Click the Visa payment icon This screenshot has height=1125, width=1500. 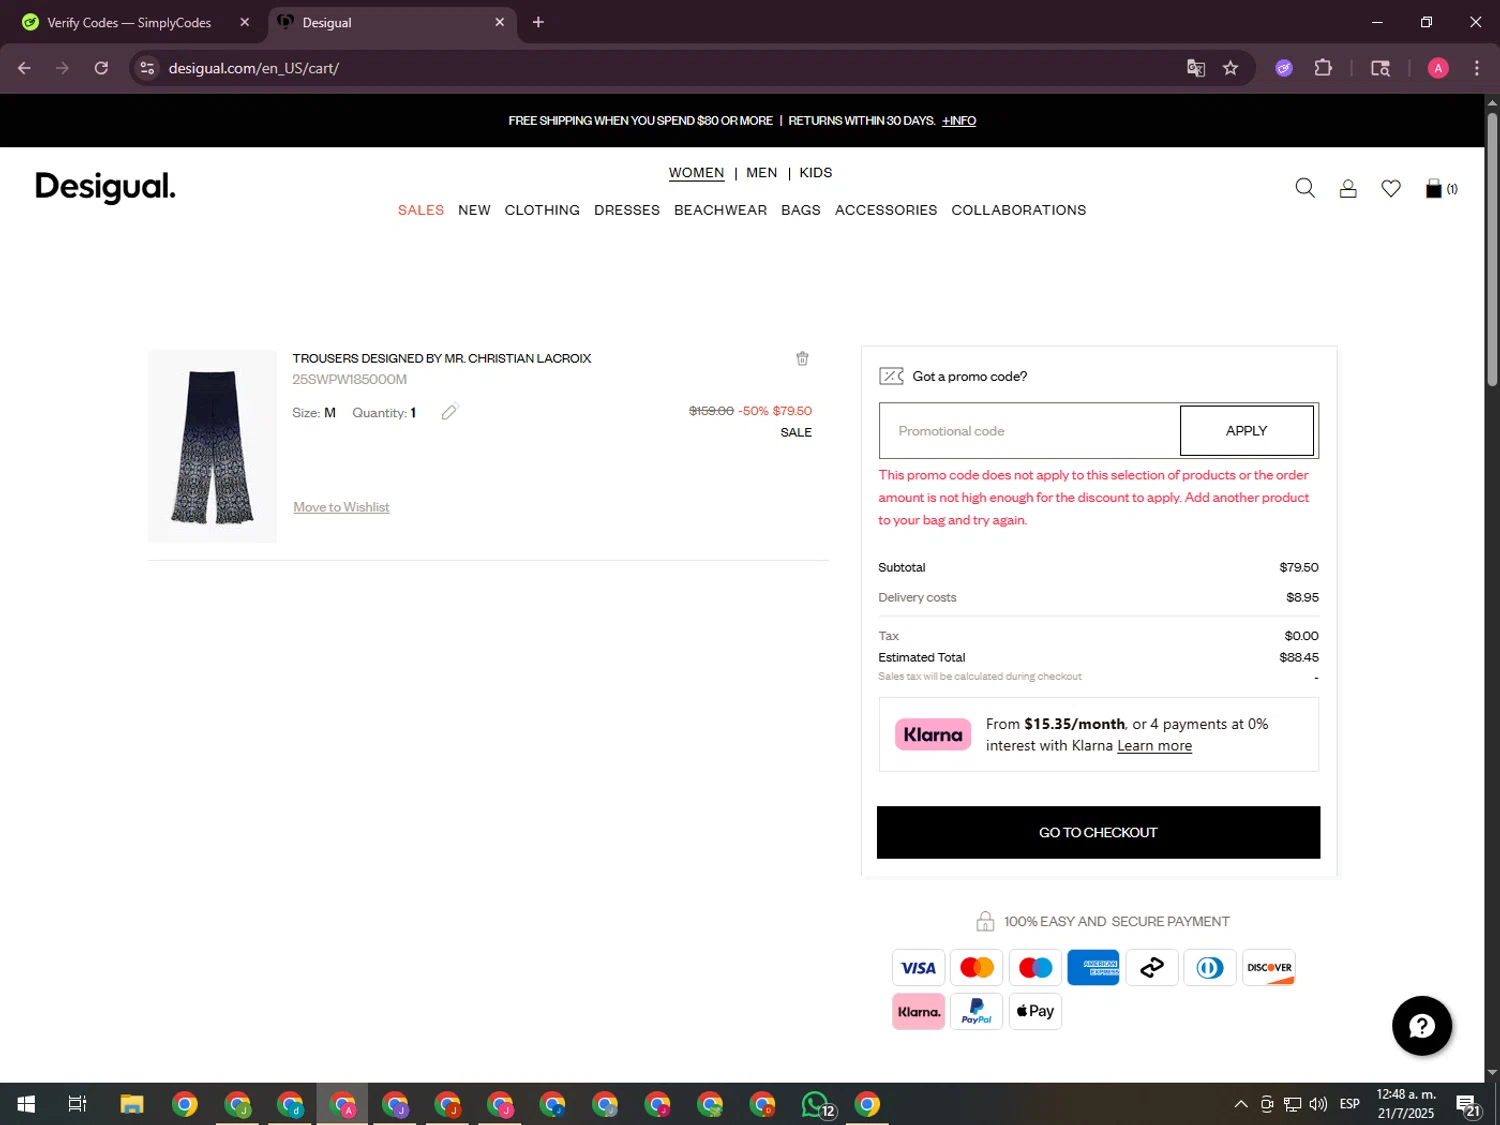pyautogui.click(x=918, y=967)
